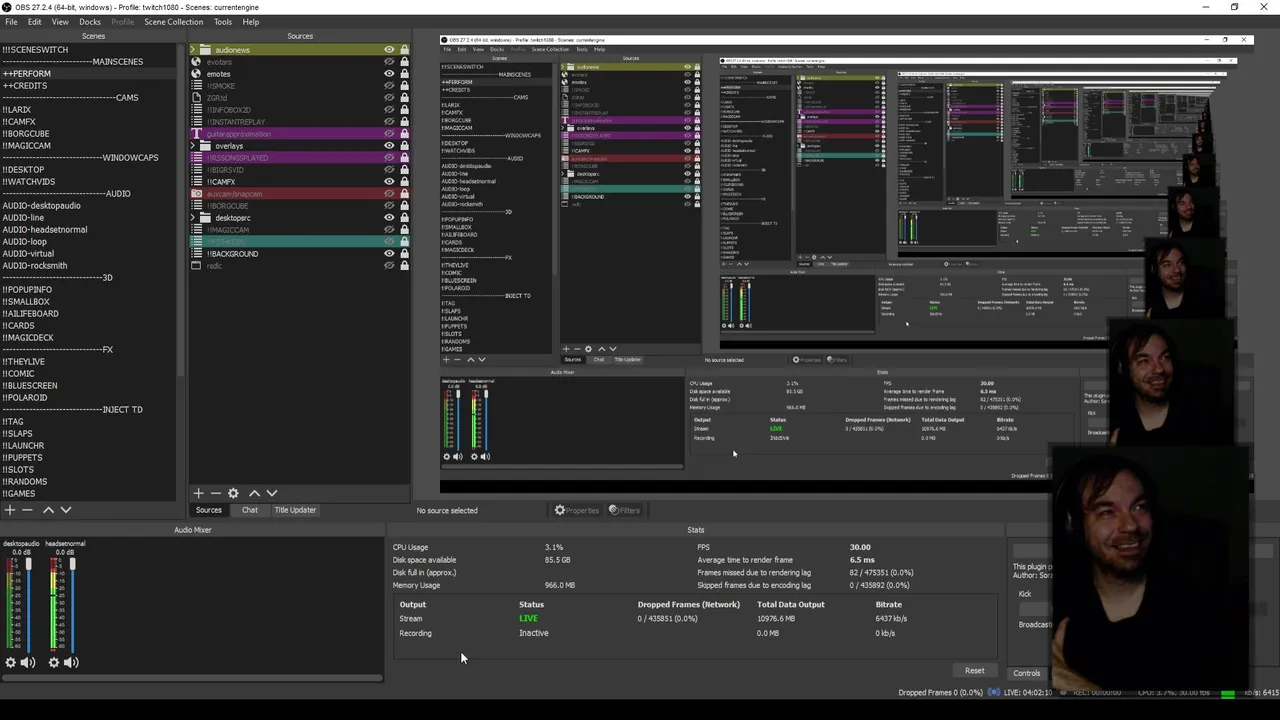Click the browser globe icon of evotars source
This screenshot has width=1280, height=720.
[x=196, y=62]
